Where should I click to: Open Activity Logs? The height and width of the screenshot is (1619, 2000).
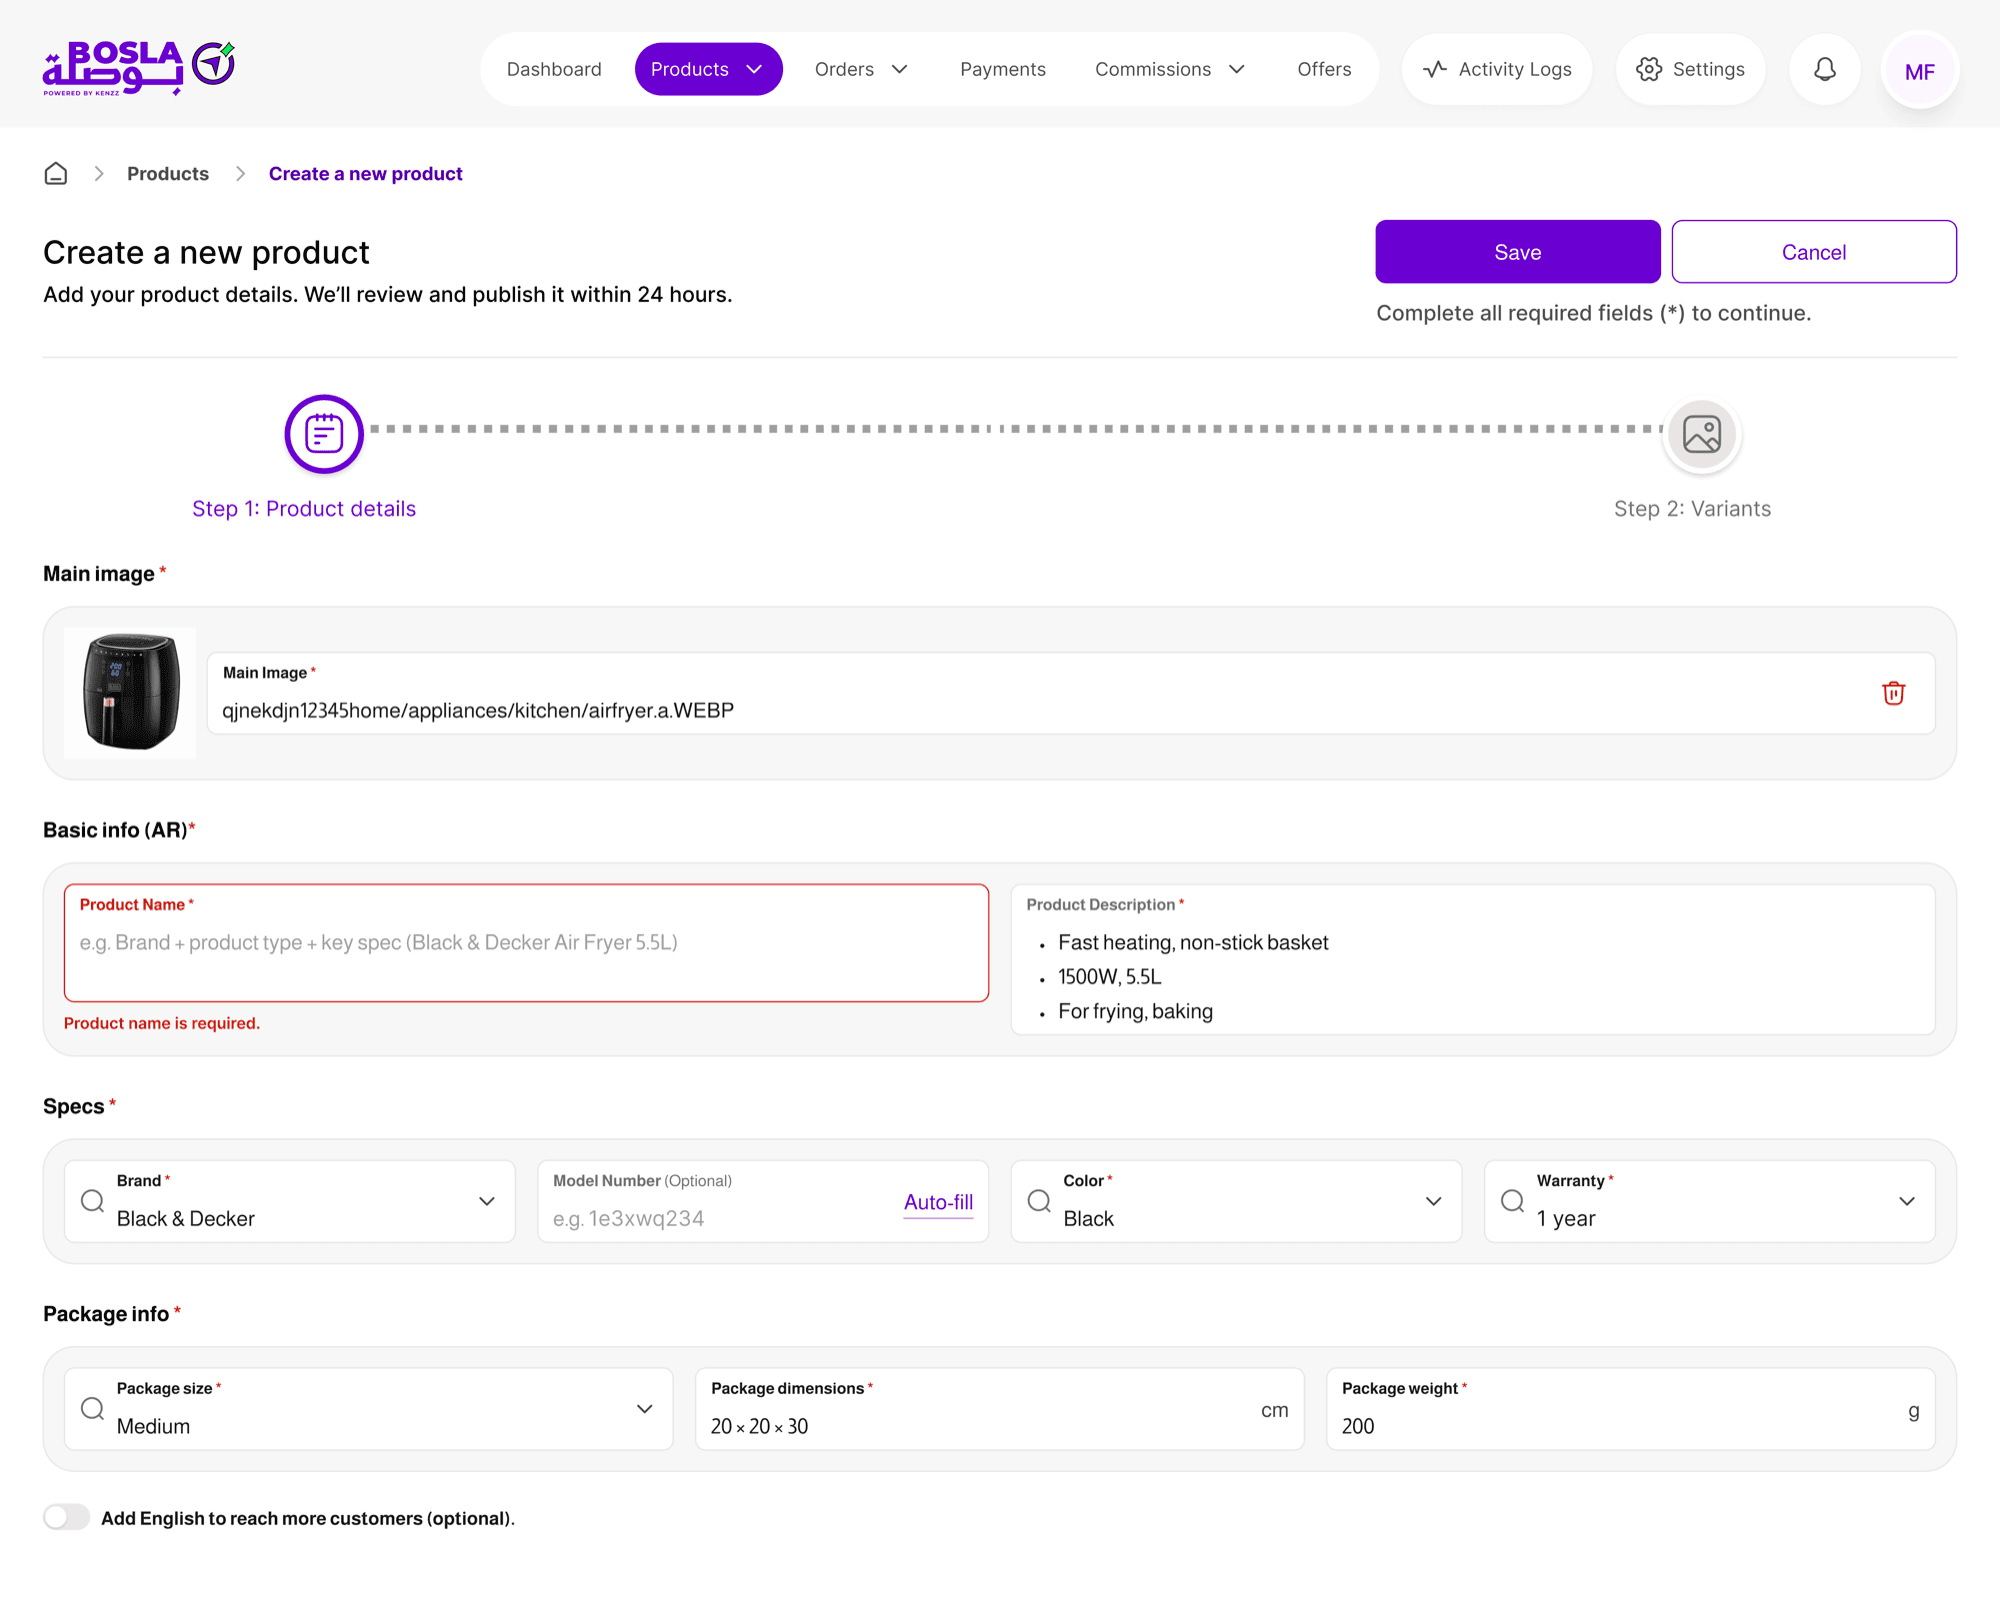click(1497, 69)
